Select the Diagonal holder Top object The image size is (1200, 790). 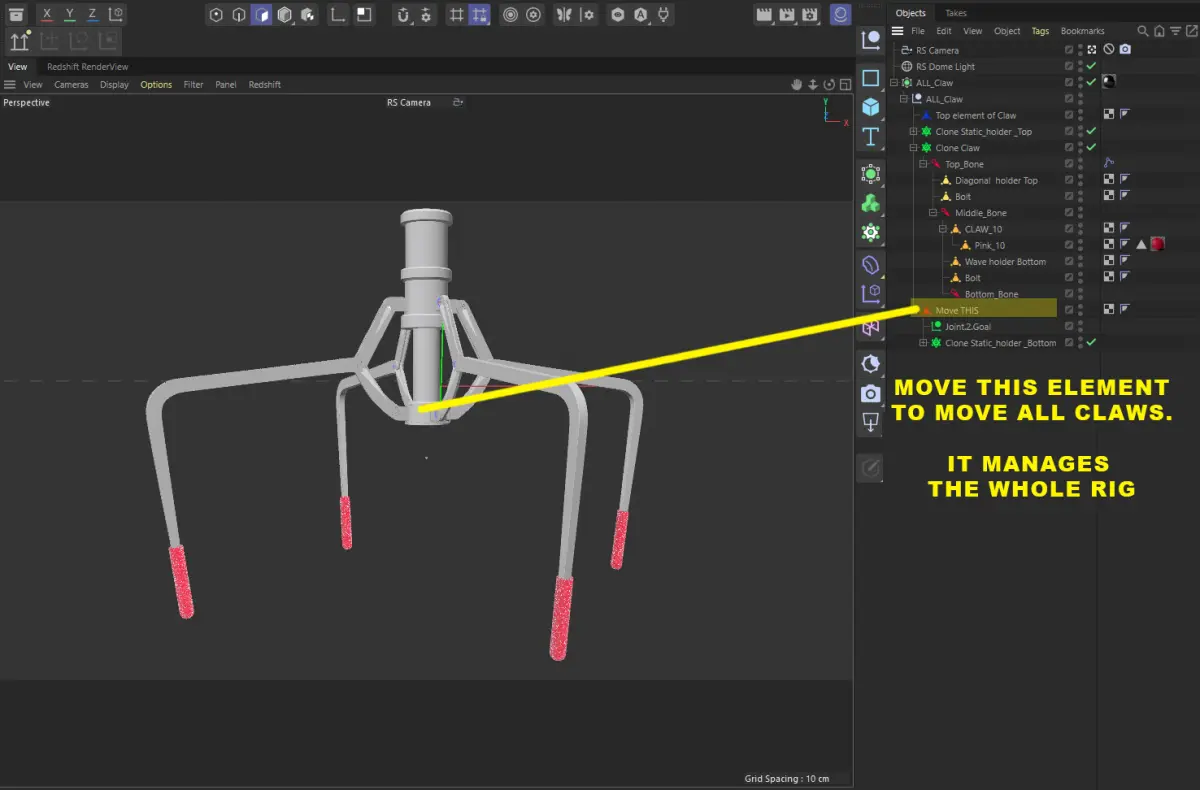coord(996,181)
